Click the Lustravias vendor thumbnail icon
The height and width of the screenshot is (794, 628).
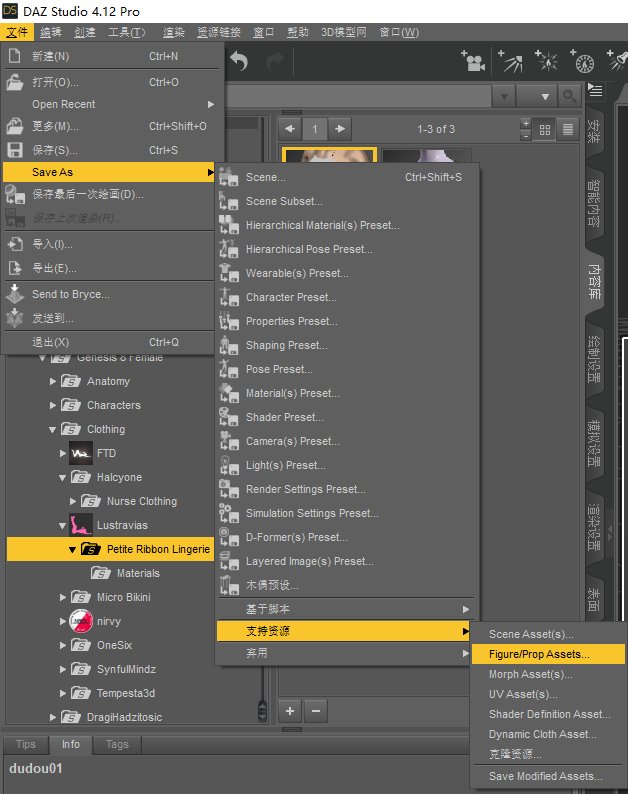tap(81, 525)
